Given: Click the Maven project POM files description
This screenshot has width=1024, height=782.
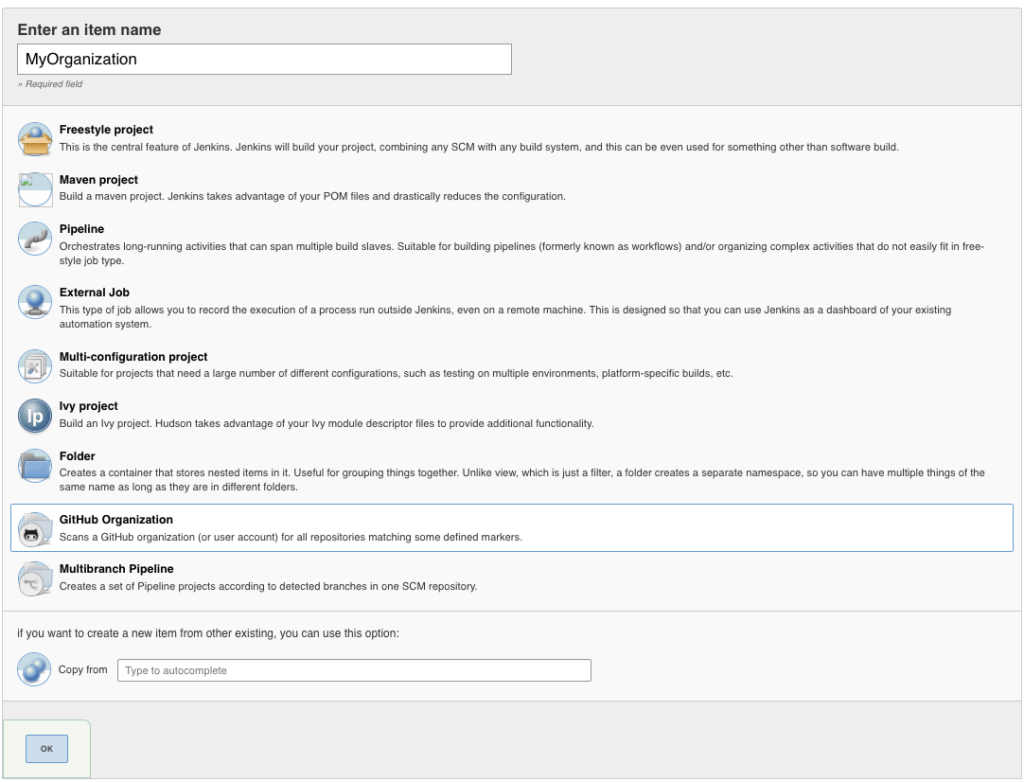Looking at the screenshot, I should coord(312,196).
